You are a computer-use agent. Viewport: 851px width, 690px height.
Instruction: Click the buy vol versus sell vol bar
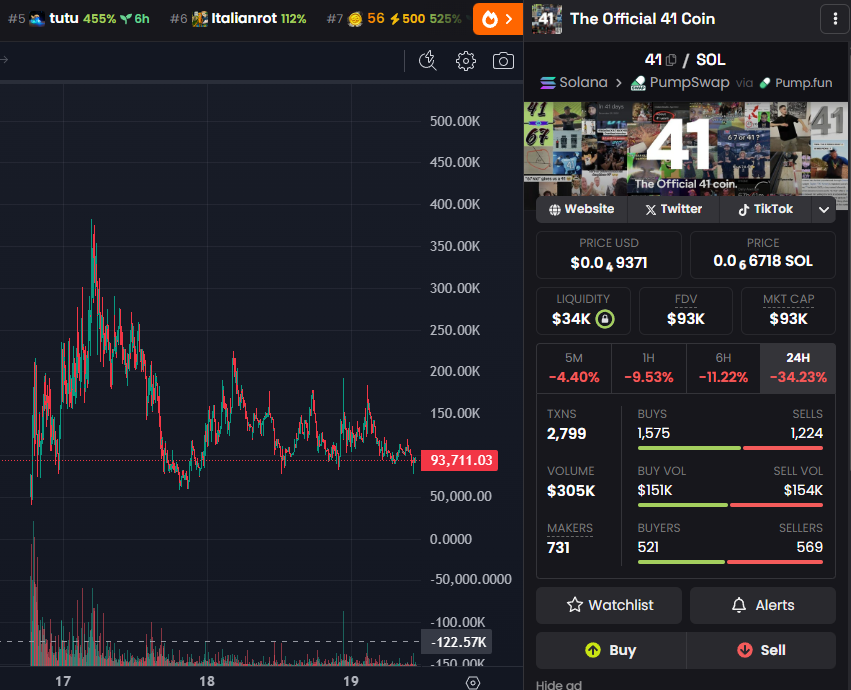tap(731, 505)
